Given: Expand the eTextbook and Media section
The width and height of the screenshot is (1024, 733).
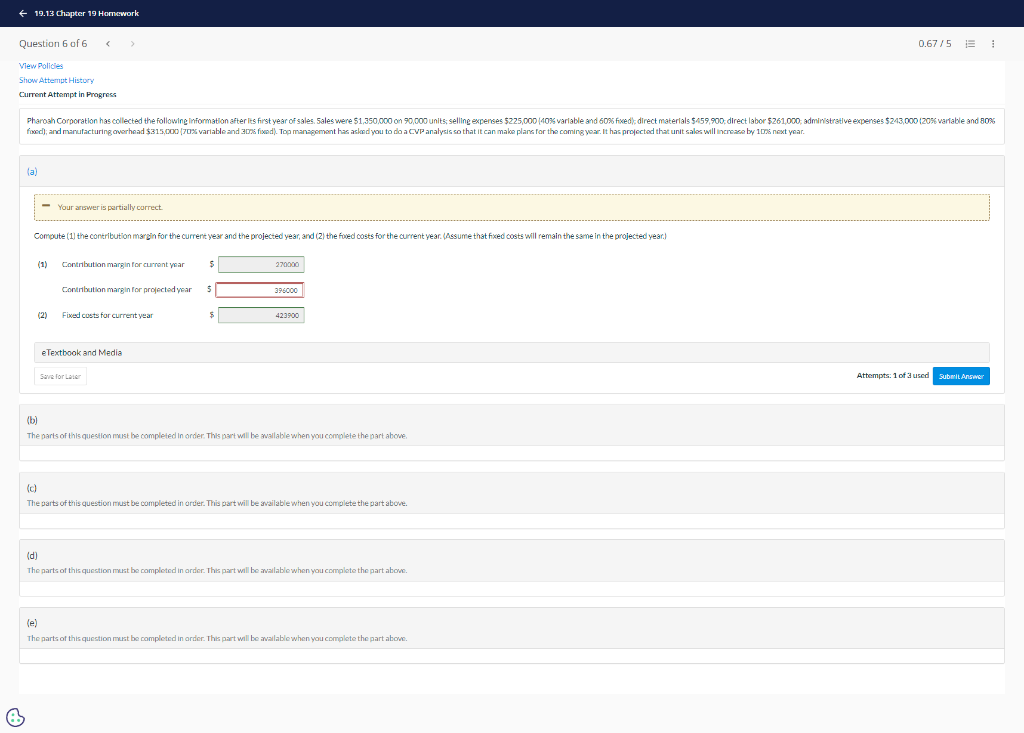Looking at the screenshot, I should point(511,353).
